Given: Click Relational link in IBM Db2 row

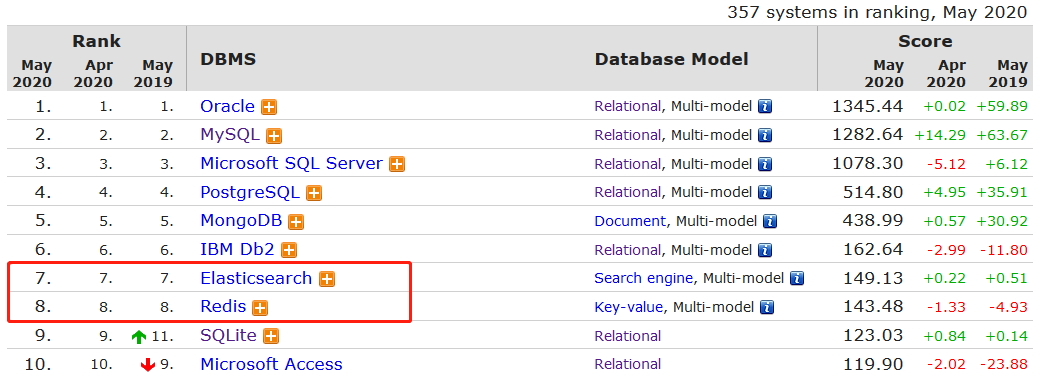Looking at the screenshot, I should point(628,250).
